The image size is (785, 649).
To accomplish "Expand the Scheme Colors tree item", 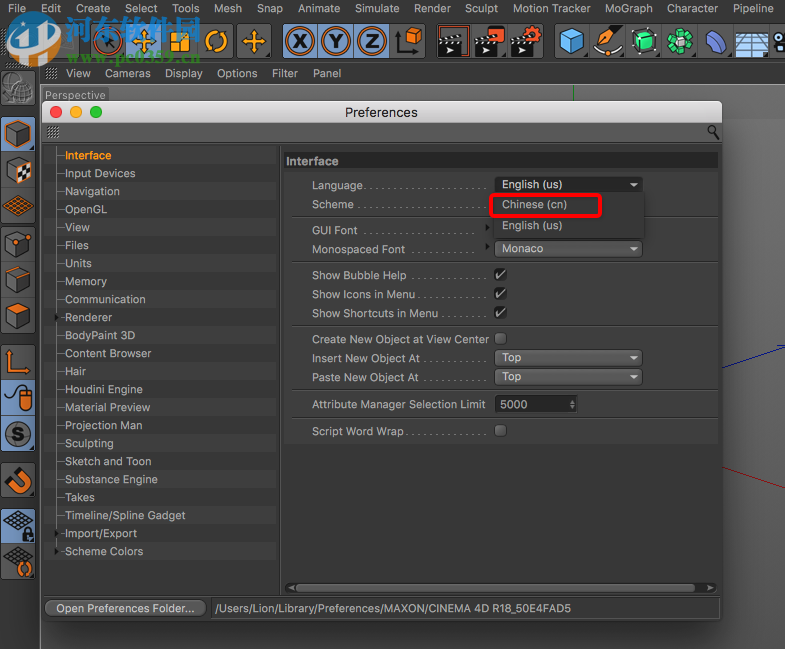I will pyautogui.click(x=57, y=551).
